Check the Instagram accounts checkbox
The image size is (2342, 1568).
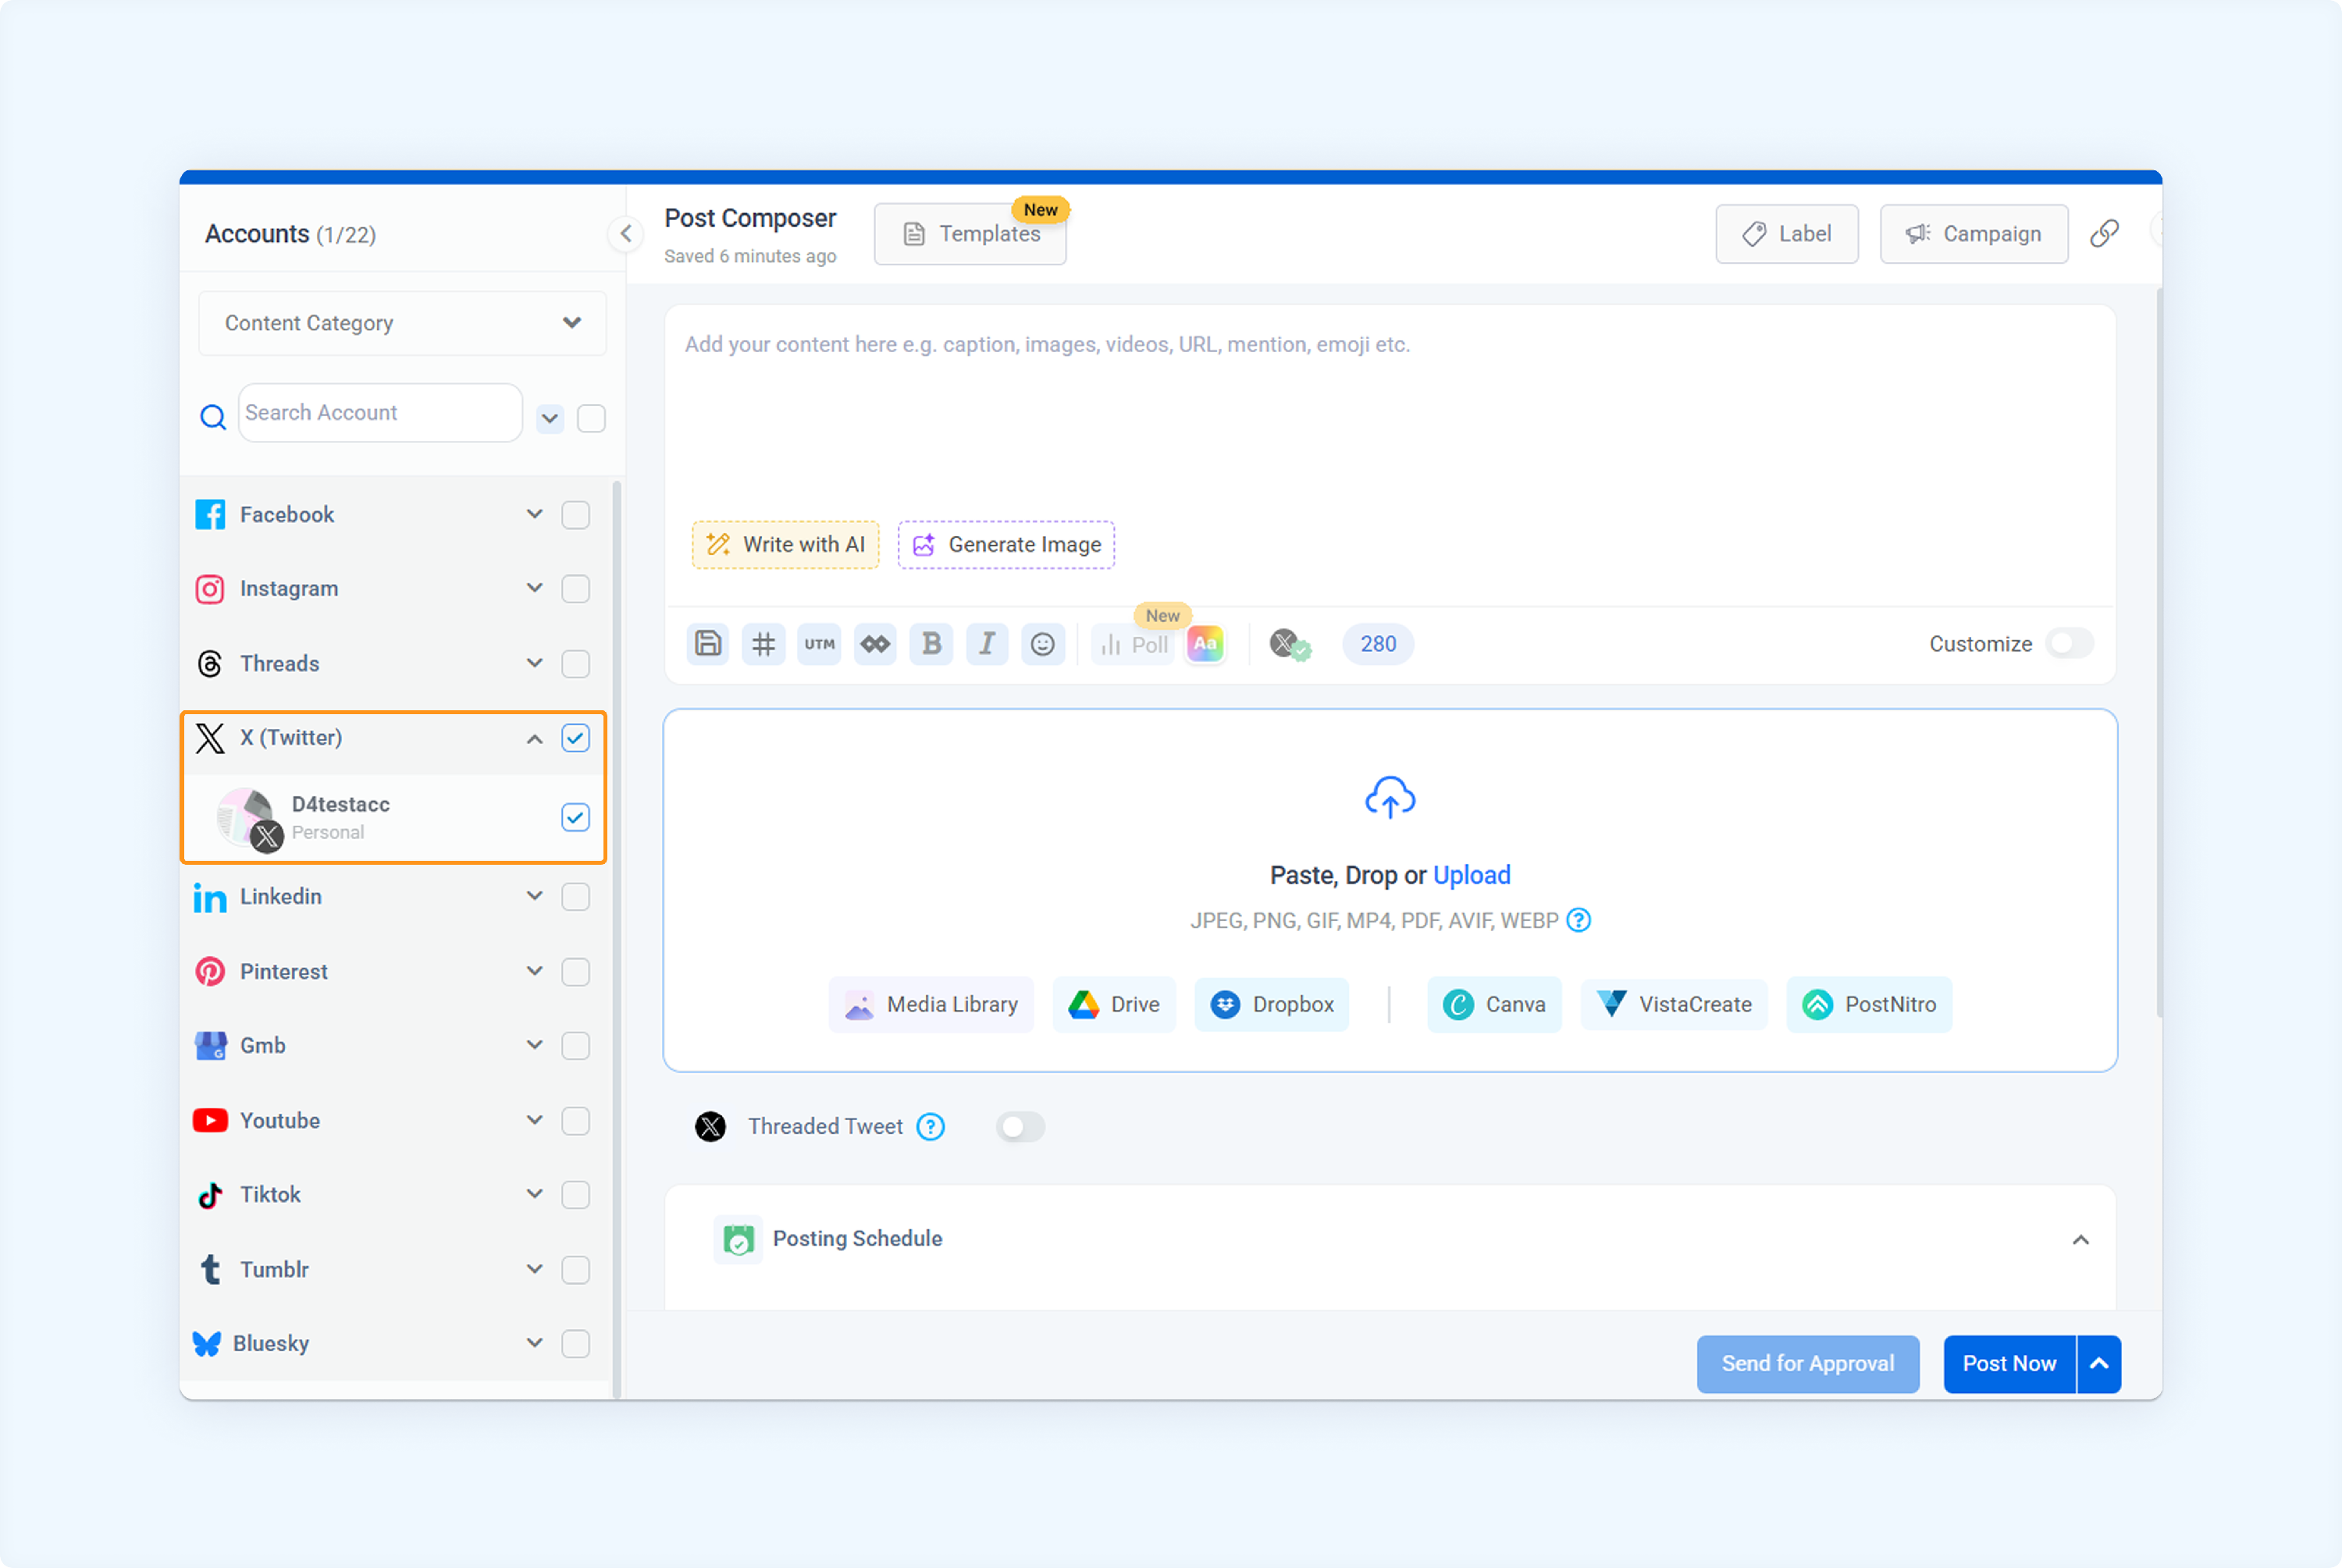576,589
